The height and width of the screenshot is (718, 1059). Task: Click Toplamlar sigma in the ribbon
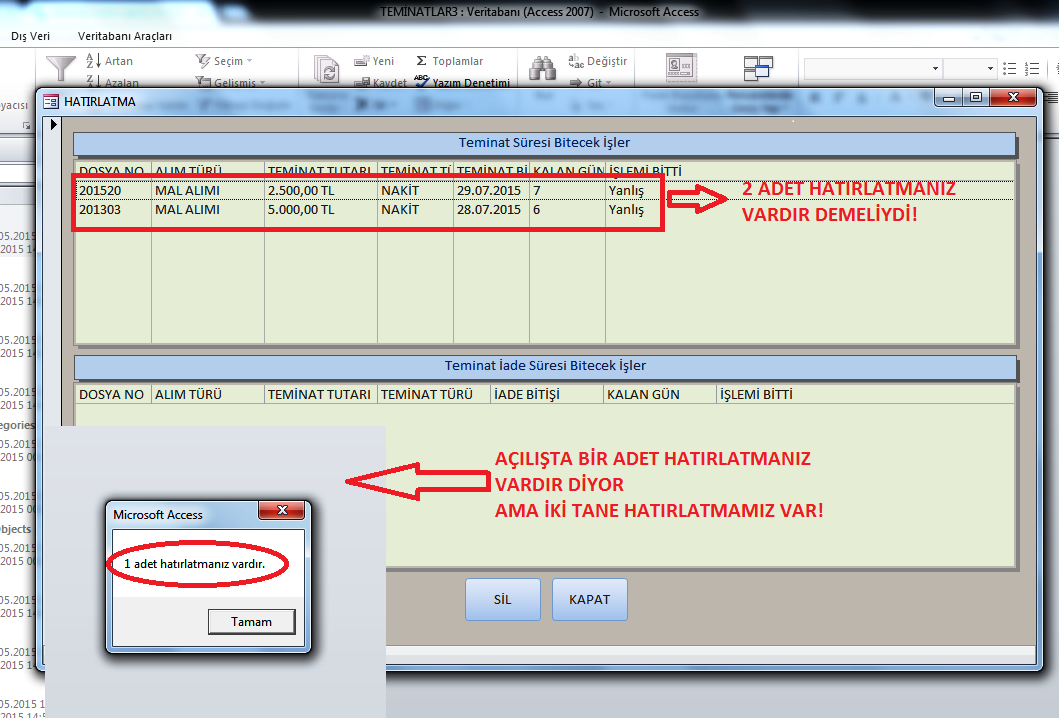pyautogui.click(x=449, y=61)
